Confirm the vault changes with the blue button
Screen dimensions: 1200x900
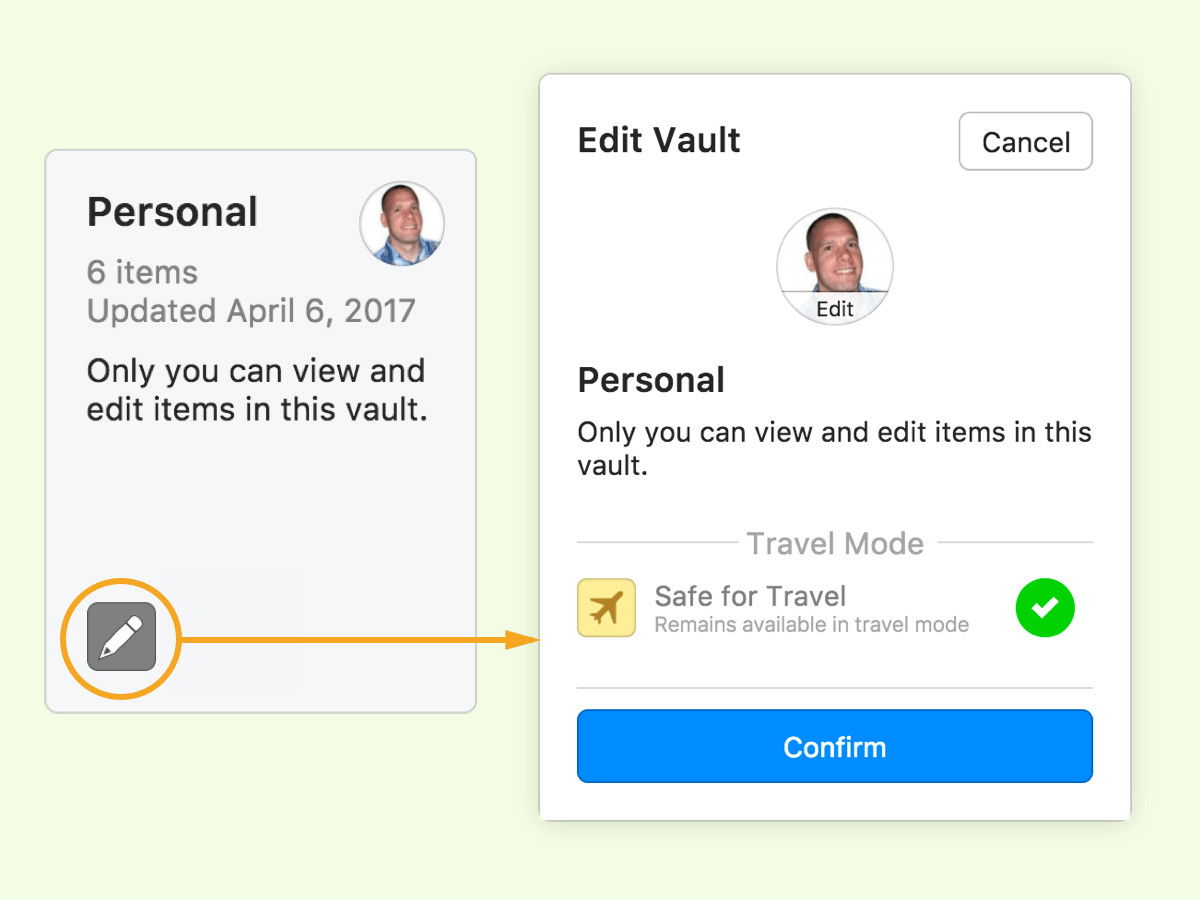point(835,746)
